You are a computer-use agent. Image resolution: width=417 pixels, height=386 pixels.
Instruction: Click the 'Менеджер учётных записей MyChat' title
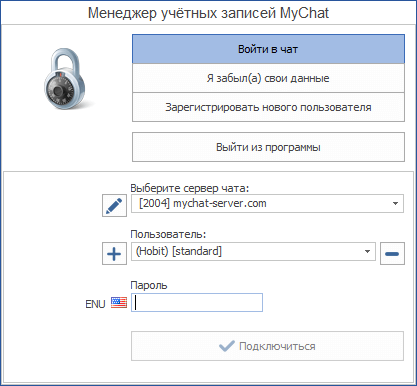(x=208, y=13)
